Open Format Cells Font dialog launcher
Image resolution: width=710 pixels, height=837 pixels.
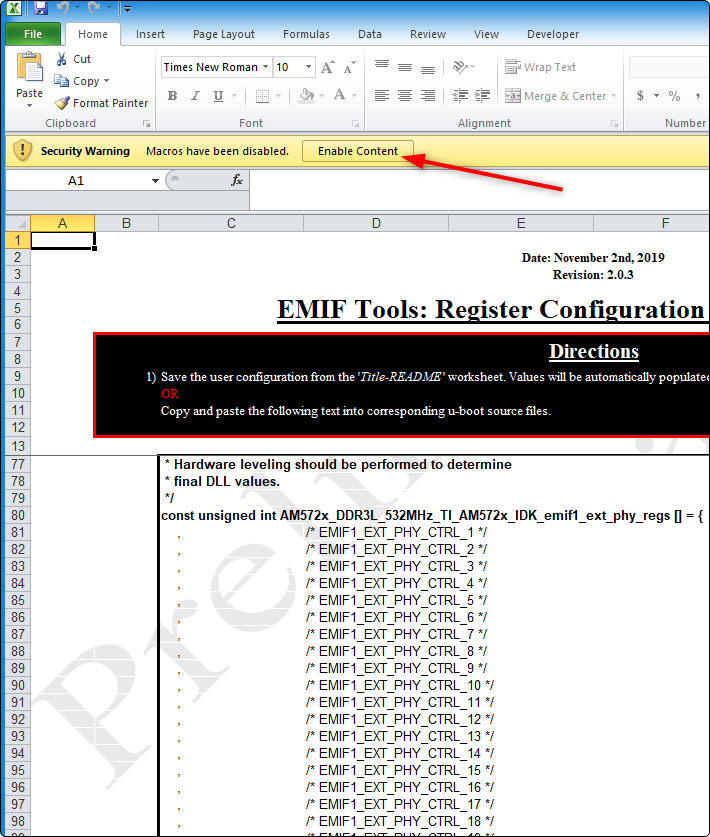pyautogui.click(x=356, y=124)
